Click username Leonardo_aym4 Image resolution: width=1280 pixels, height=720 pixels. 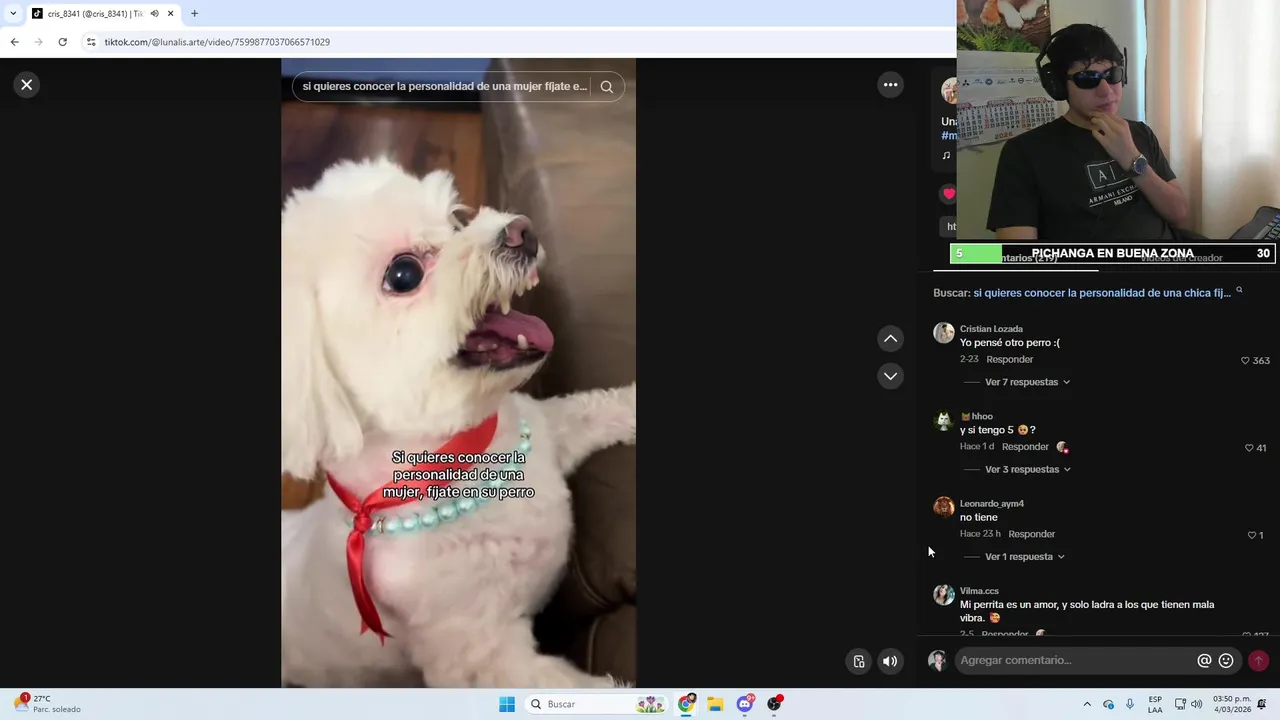(x=992, y=503)
